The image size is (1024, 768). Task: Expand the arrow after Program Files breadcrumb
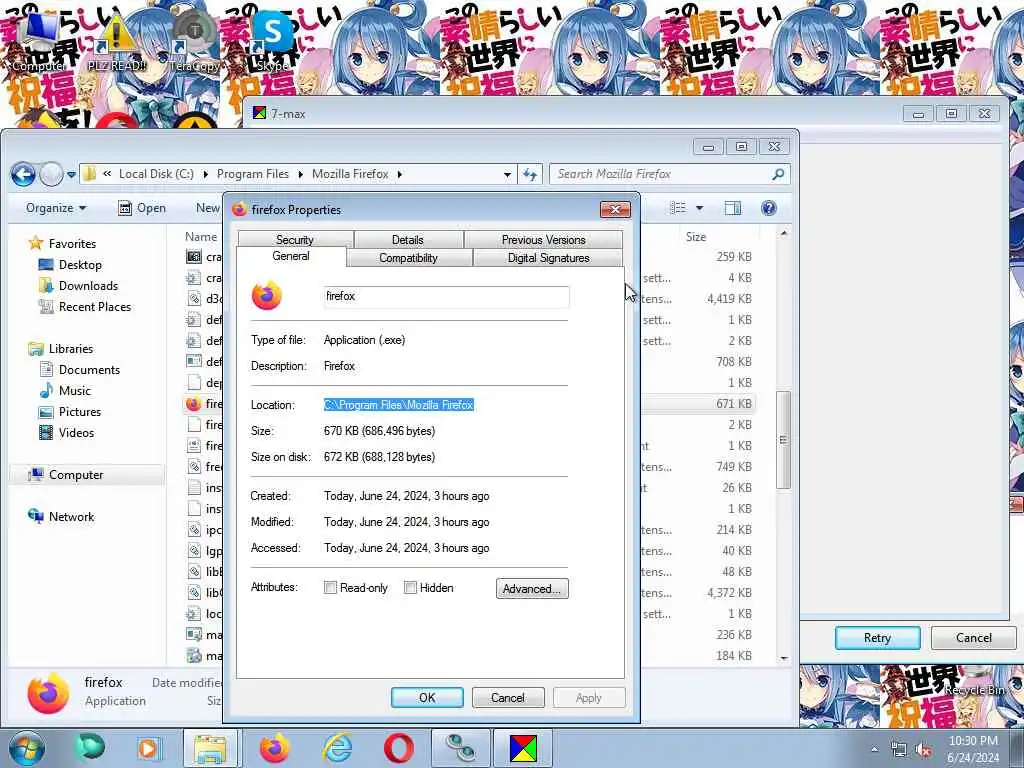[300, 174]
